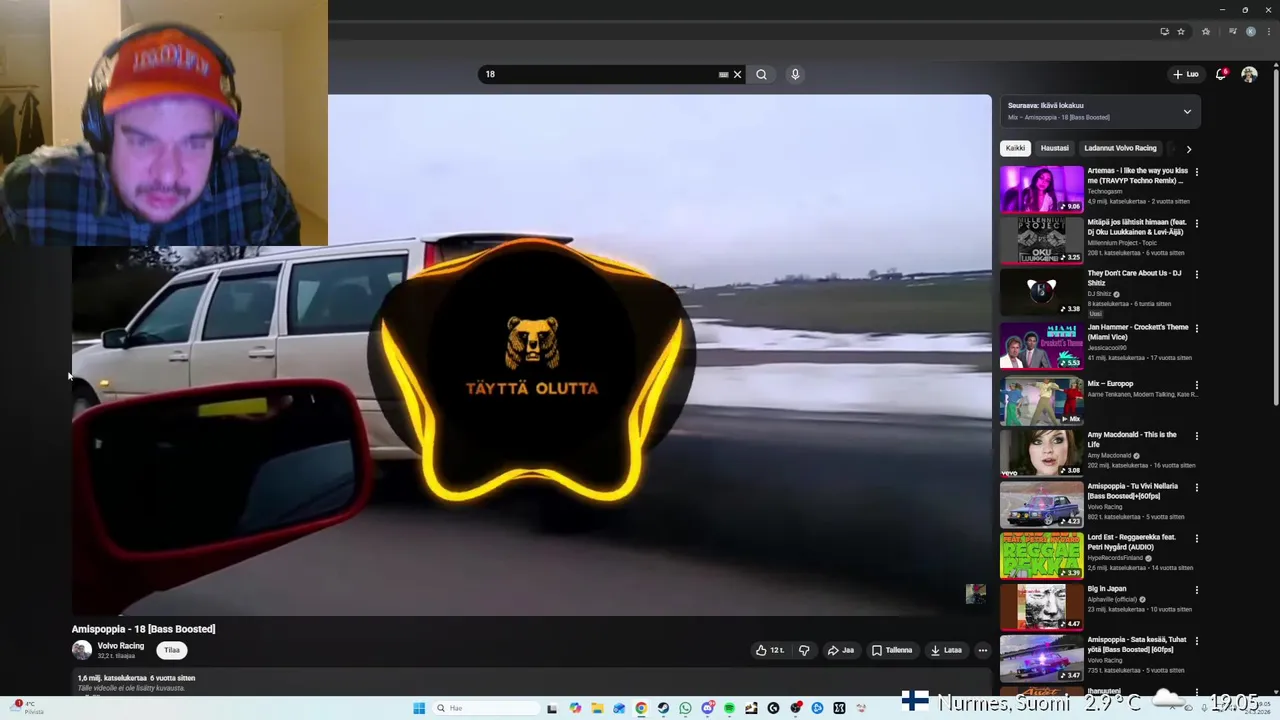This screenshot has height=720, width=1280.
Task: Open Amy Macdonald - This is the Life title
Action: pyautogui.click(x=1132, y=439)
